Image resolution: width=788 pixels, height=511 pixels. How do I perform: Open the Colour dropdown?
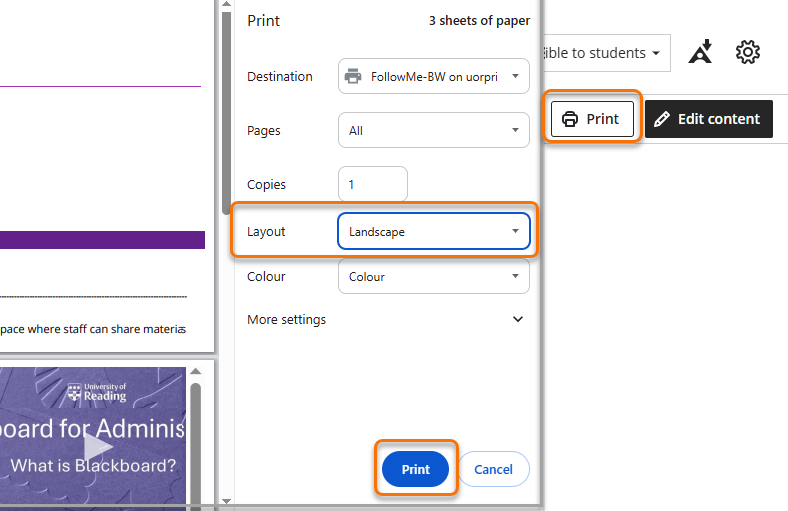[x=433, y=277]
